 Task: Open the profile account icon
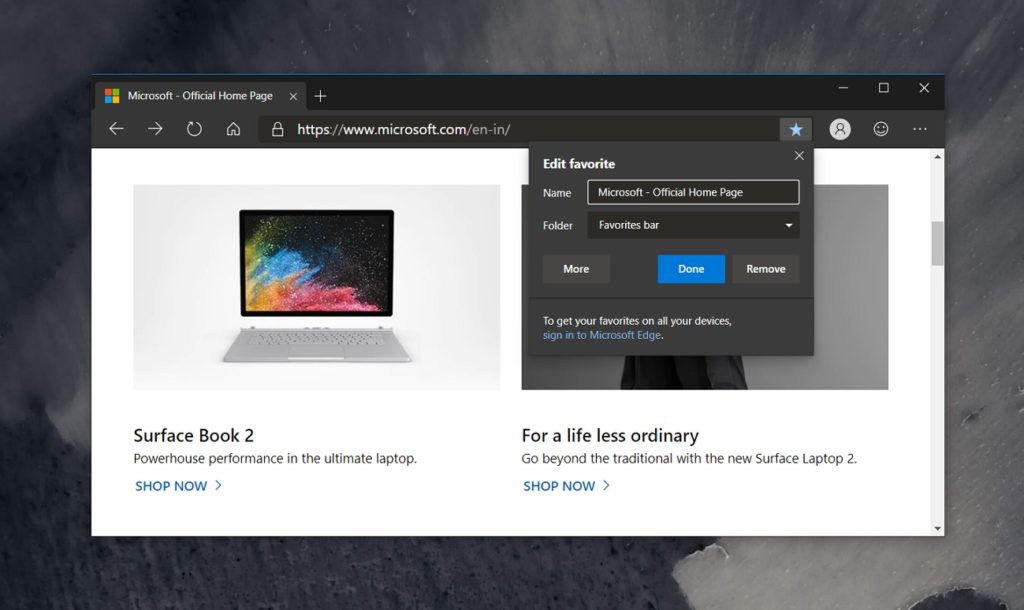[x=840, y=129]
